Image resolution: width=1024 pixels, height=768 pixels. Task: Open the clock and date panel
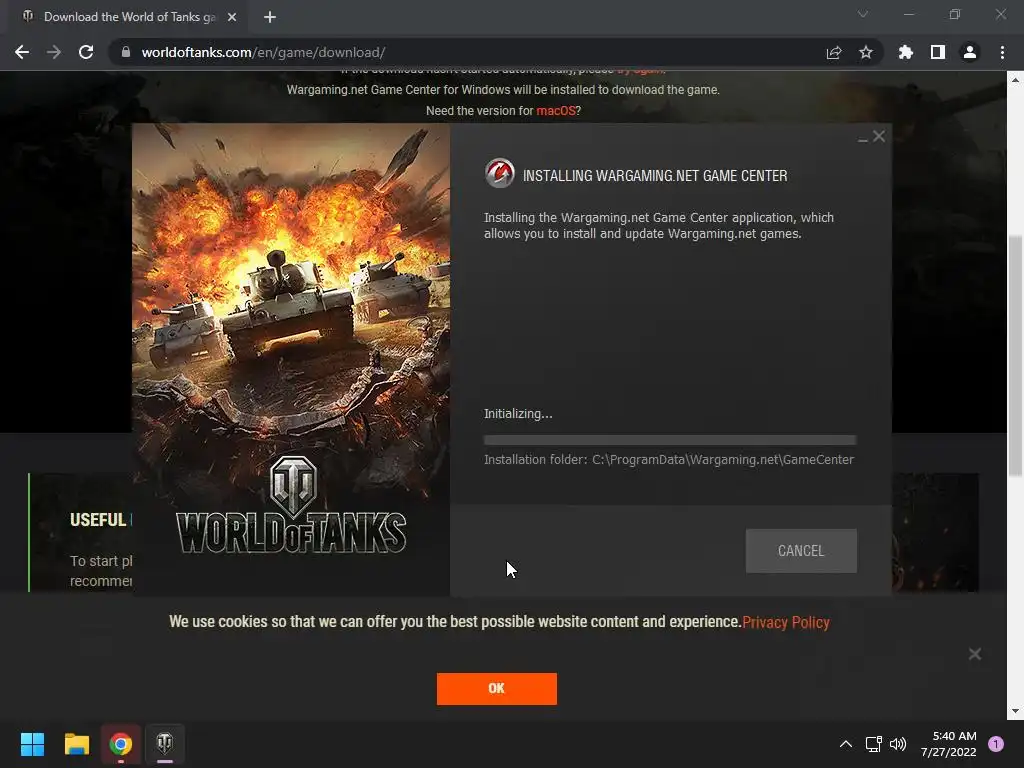tap(949, 744)
